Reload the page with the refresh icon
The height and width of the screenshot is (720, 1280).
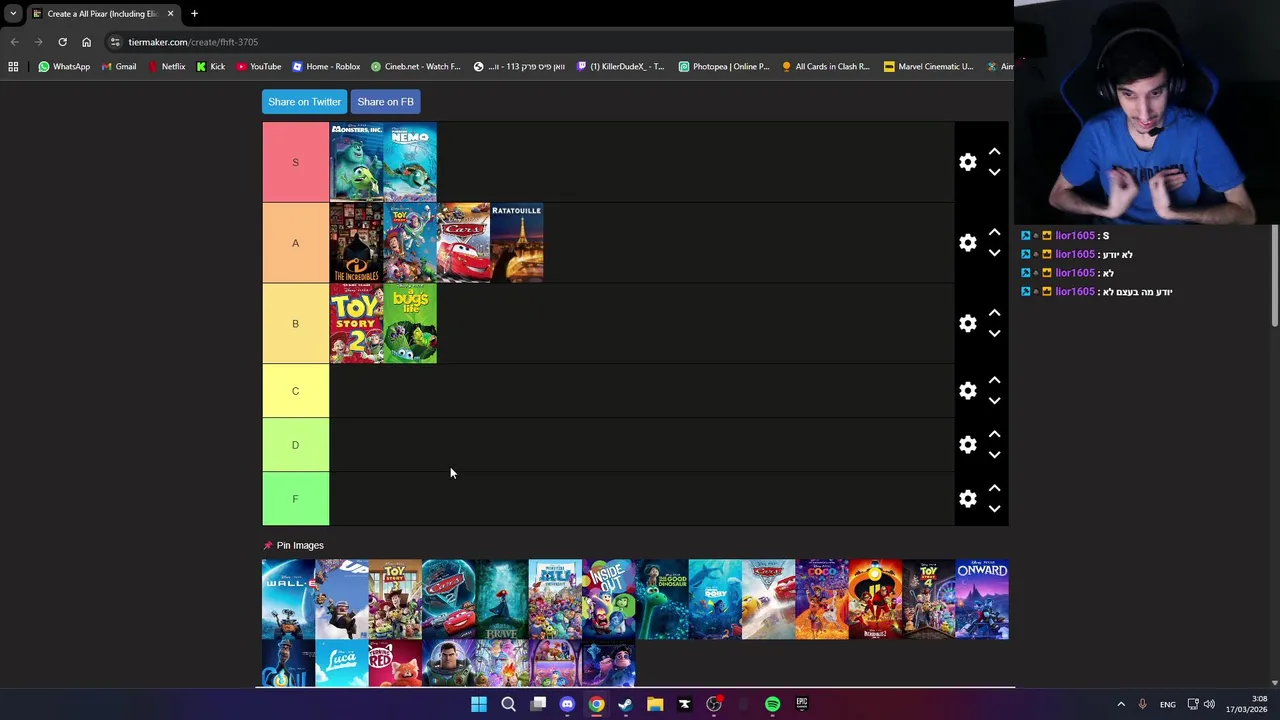[x=62, y=42]
